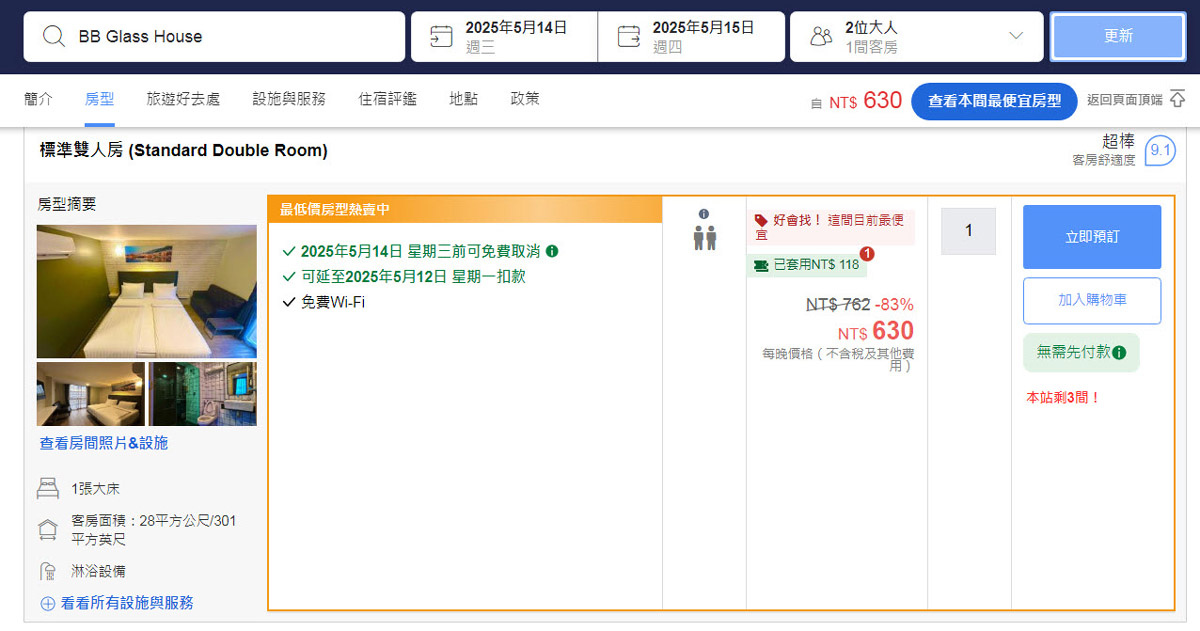
Task: Open the main bedroom photo thumbnail
Action: pyautogui.click(x=146, y=291)
